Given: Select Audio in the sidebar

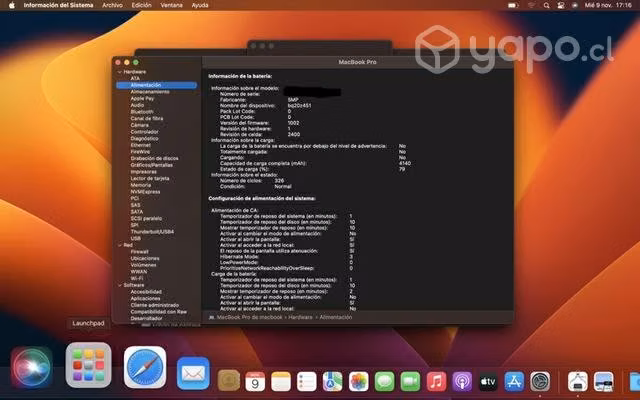Looking at the screenshot, I should click(137, 105).
